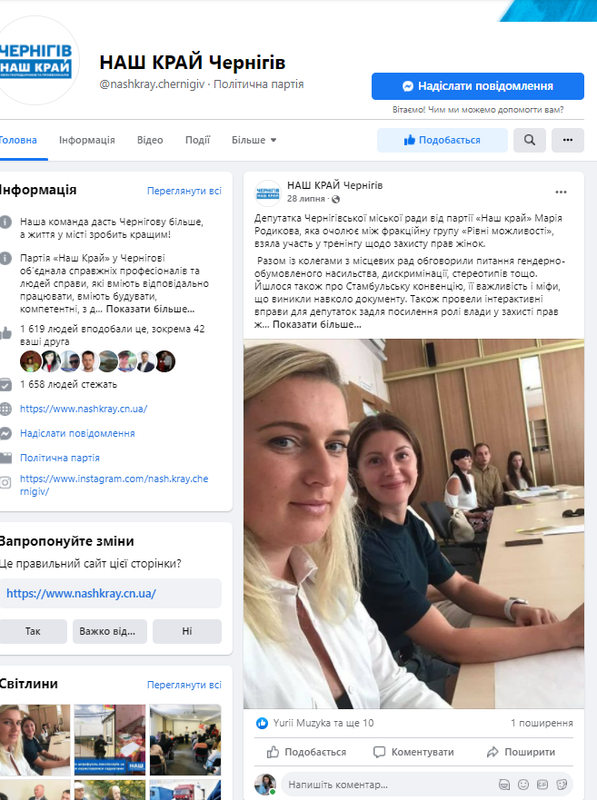597x800 pixels.
Task: Click the Напишіть коментар input field
Action: point(388,784)
